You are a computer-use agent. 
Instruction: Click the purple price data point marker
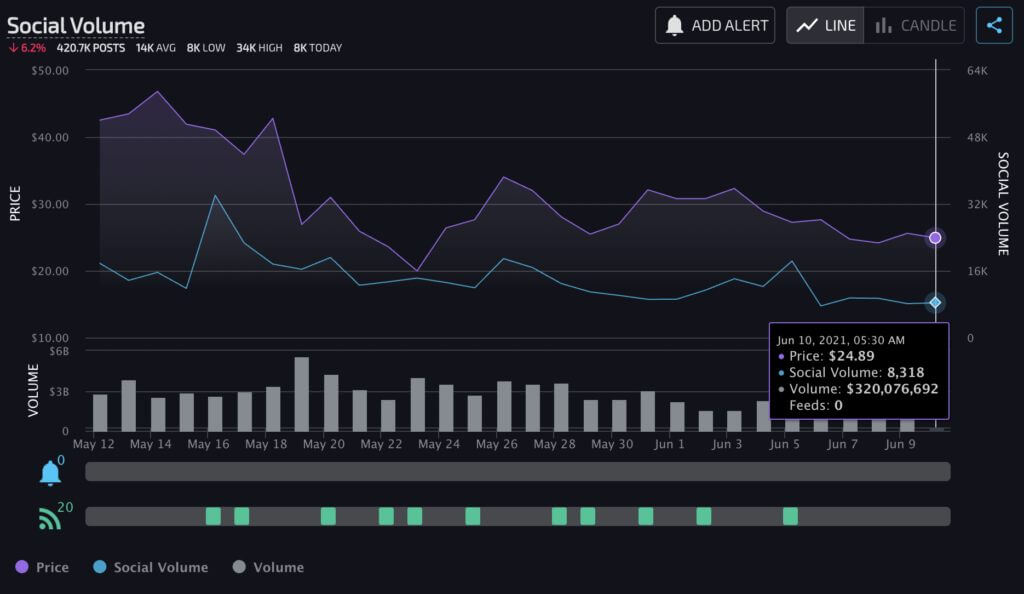point(935,238)
